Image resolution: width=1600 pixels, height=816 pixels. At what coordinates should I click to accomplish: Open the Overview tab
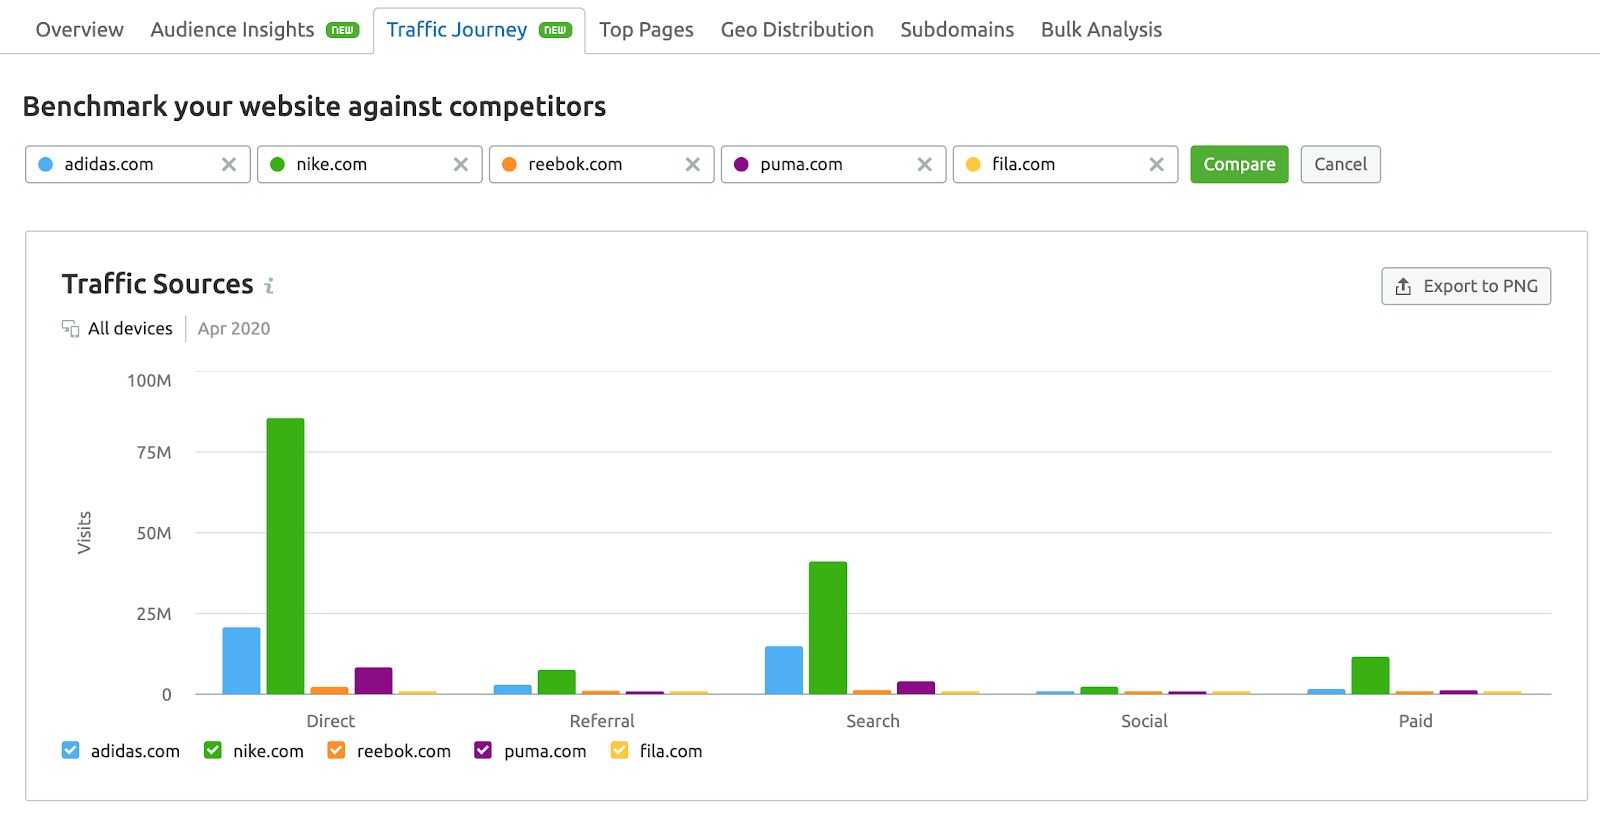coord(80,30)
